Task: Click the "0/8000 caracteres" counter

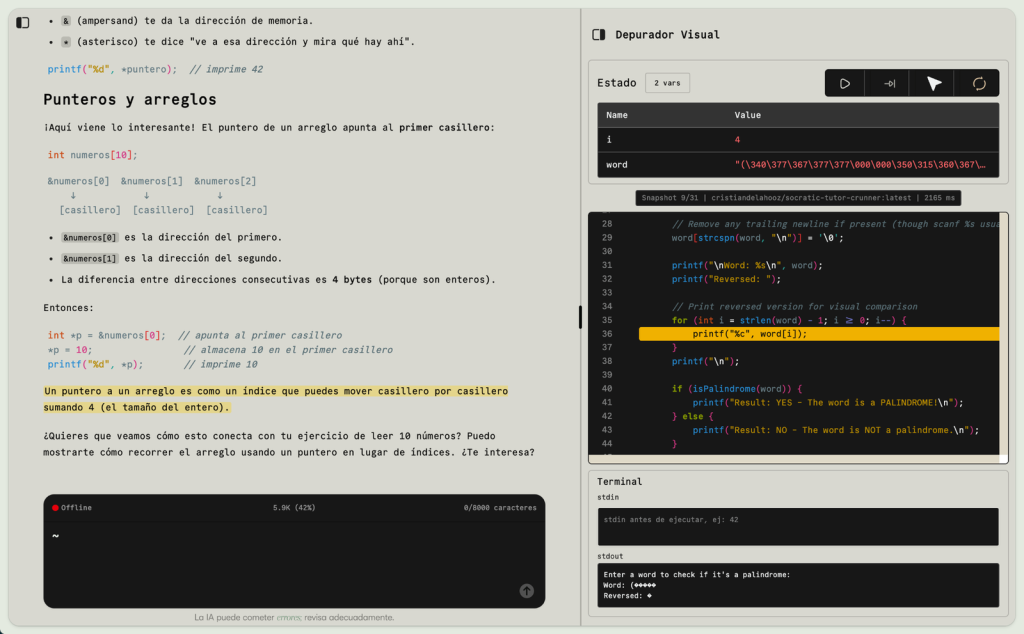Action: (500, 507)
